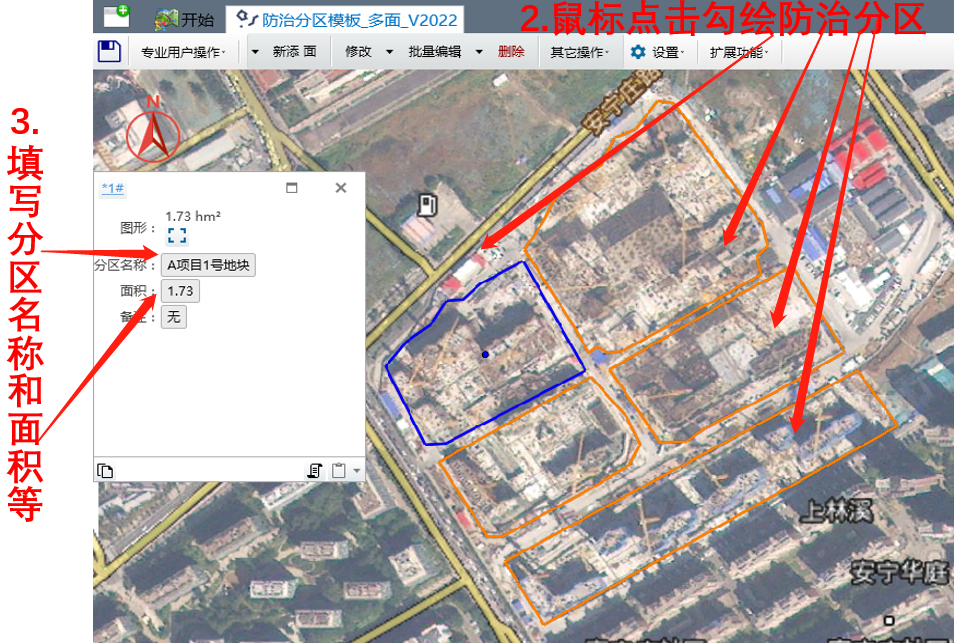Click the north compass icon on map
The height and width of the screenshot is (643, 954).
click(x=153, y=129)
